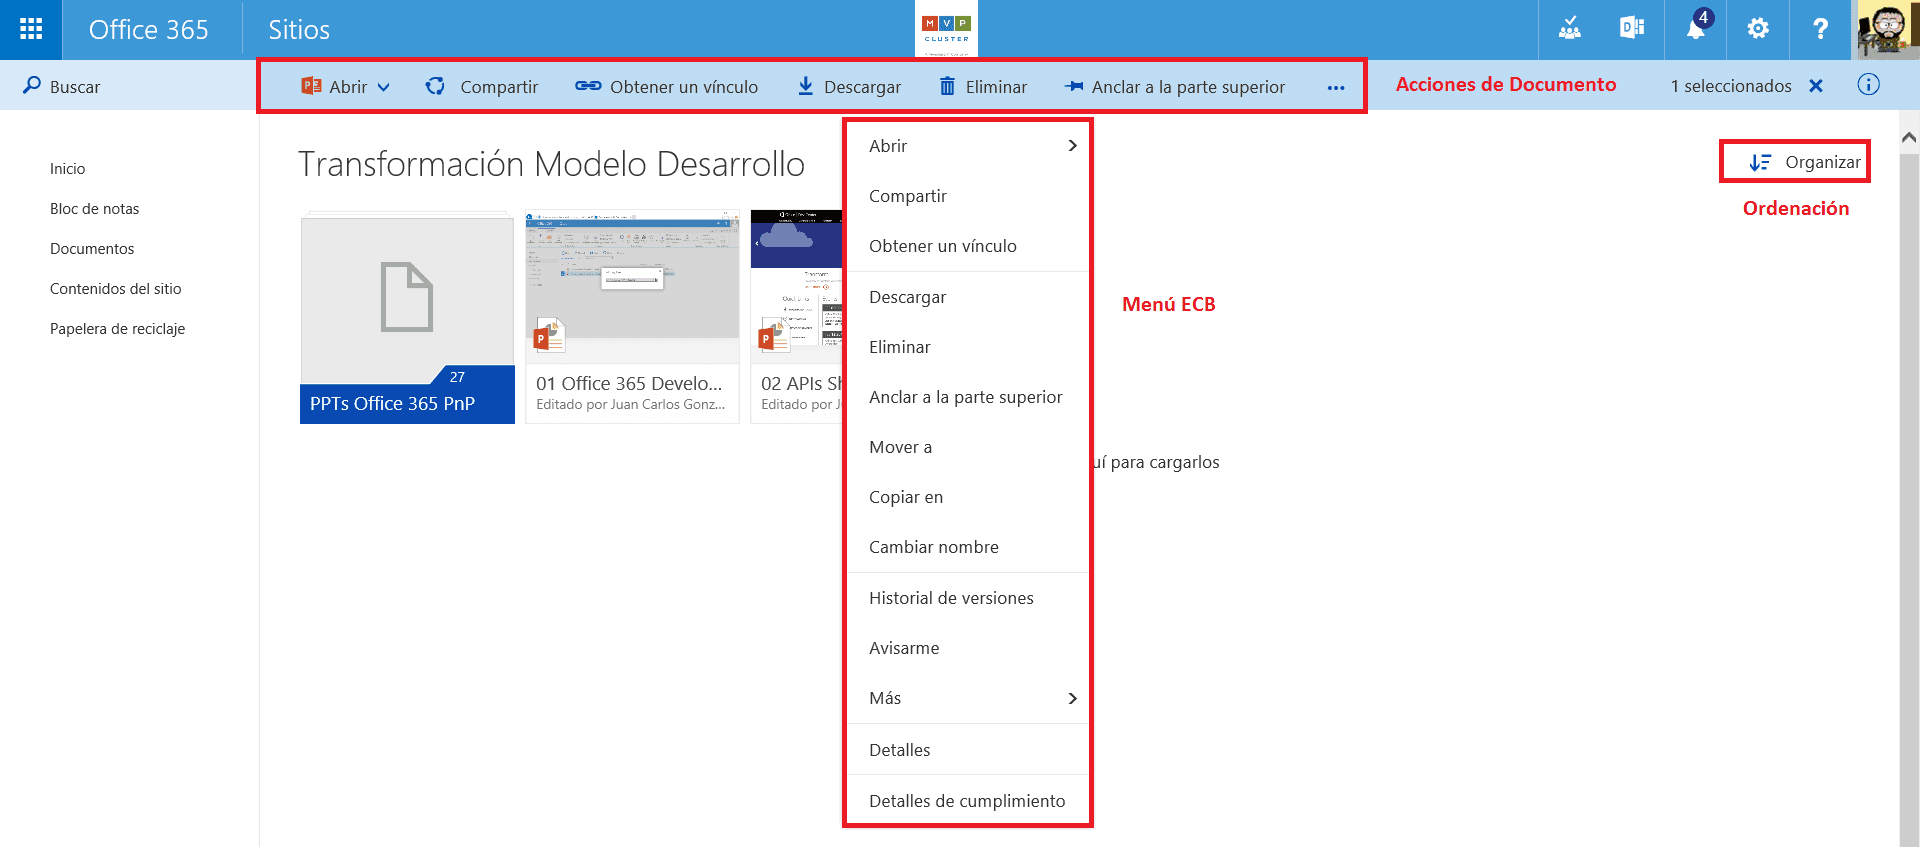Click the Compartir sync icon in toolbar

(x=435, y=86)
